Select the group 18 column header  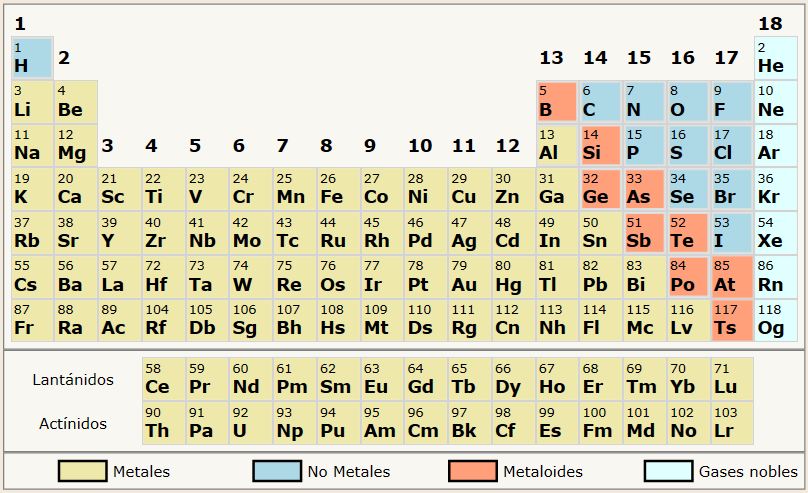click(x=770, y=24)
